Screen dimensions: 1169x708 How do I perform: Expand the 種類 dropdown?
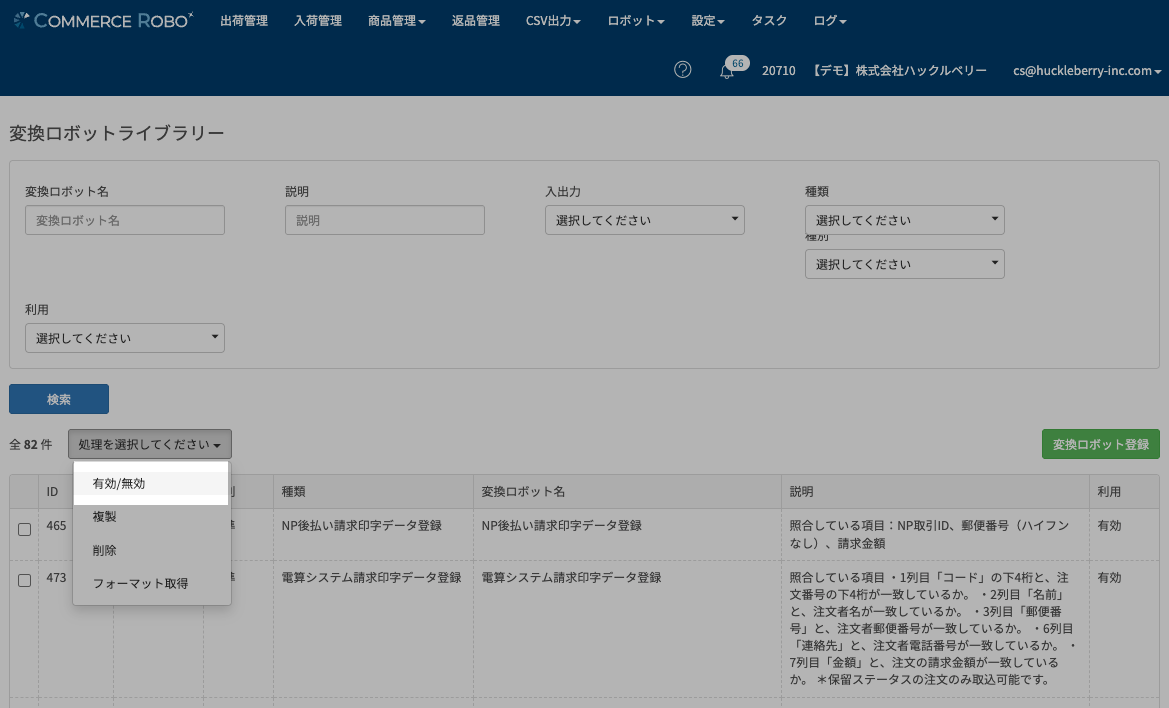[904, 220]
